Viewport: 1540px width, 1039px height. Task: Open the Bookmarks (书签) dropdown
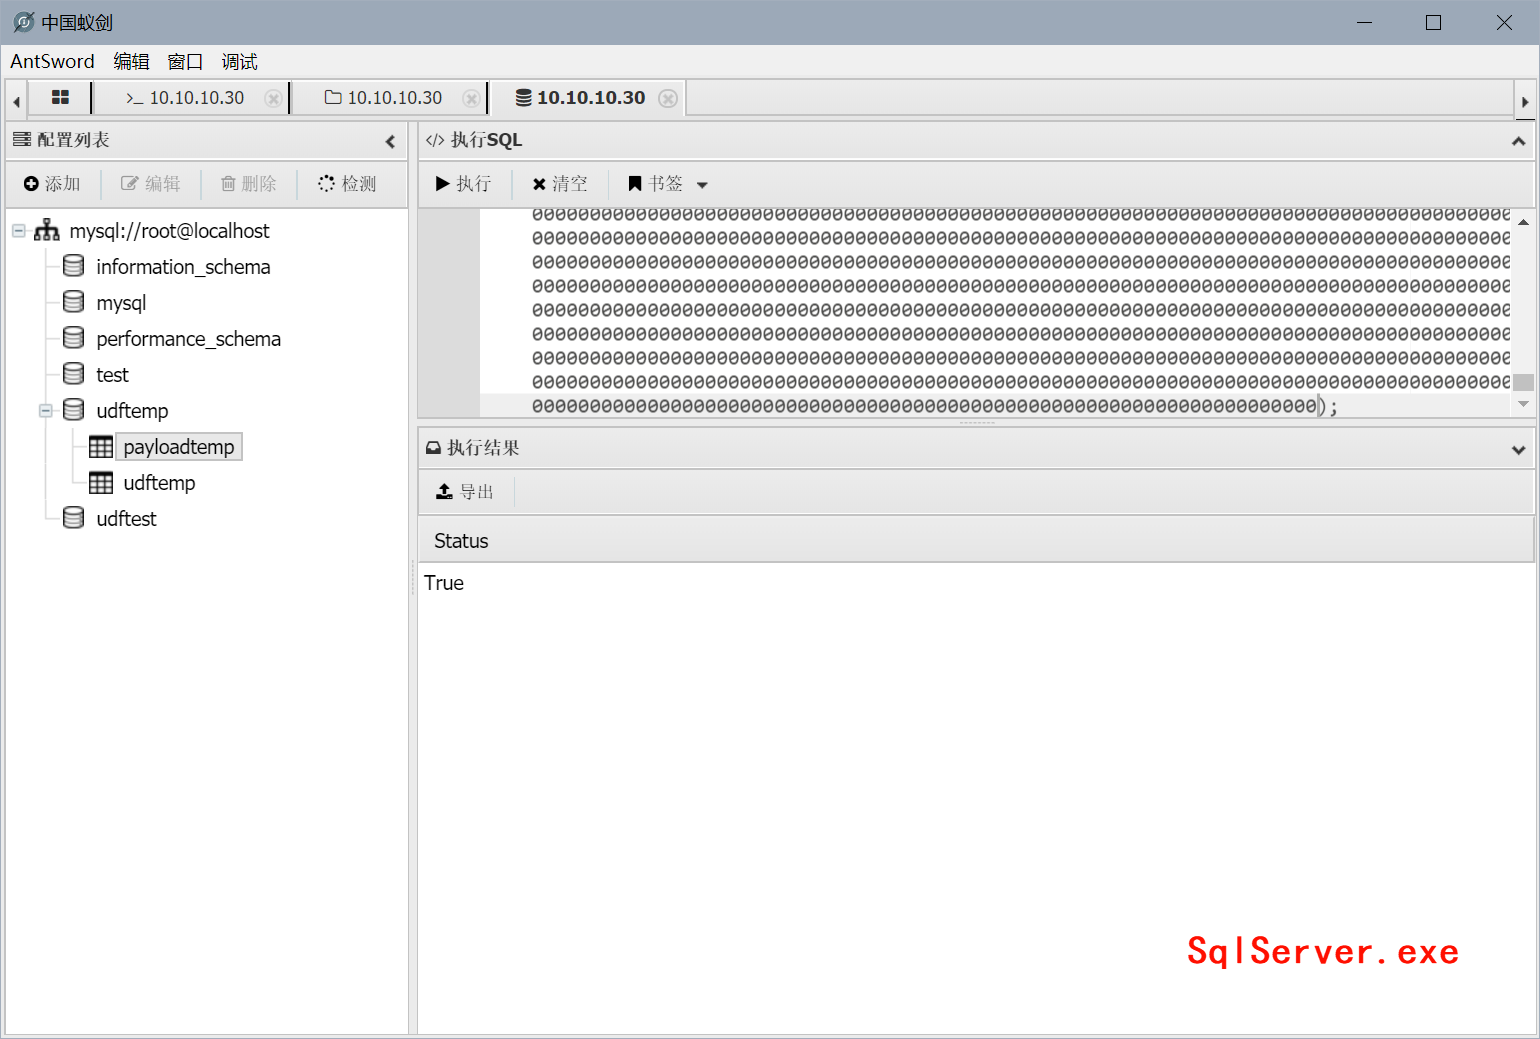point(702,185)
